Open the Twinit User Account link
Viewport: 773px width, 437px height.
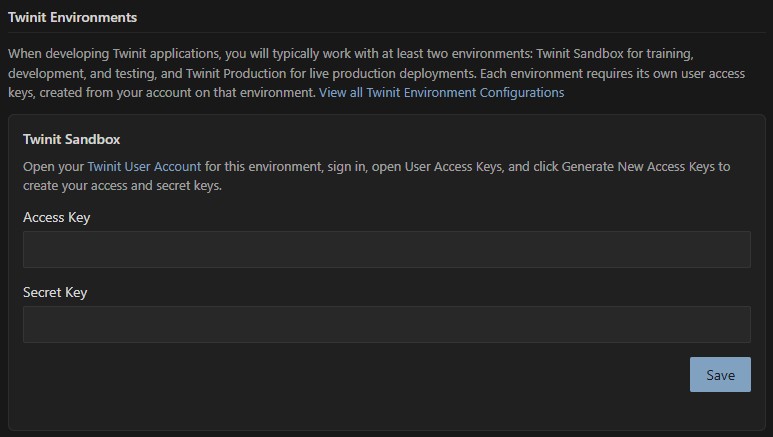coord(144,167)
